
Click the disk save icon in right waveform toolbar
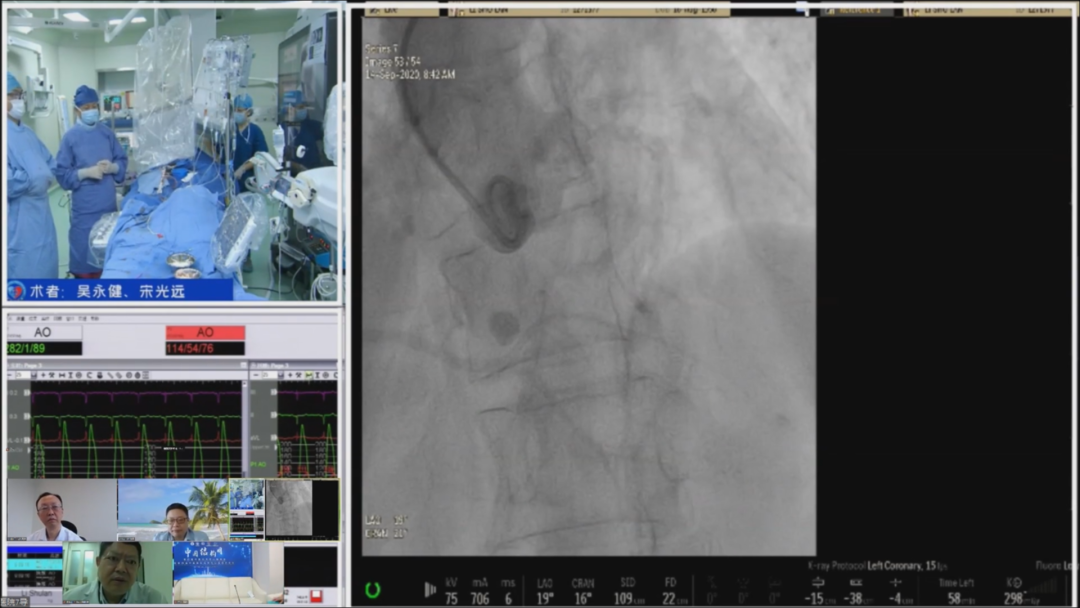pos(280,375)
